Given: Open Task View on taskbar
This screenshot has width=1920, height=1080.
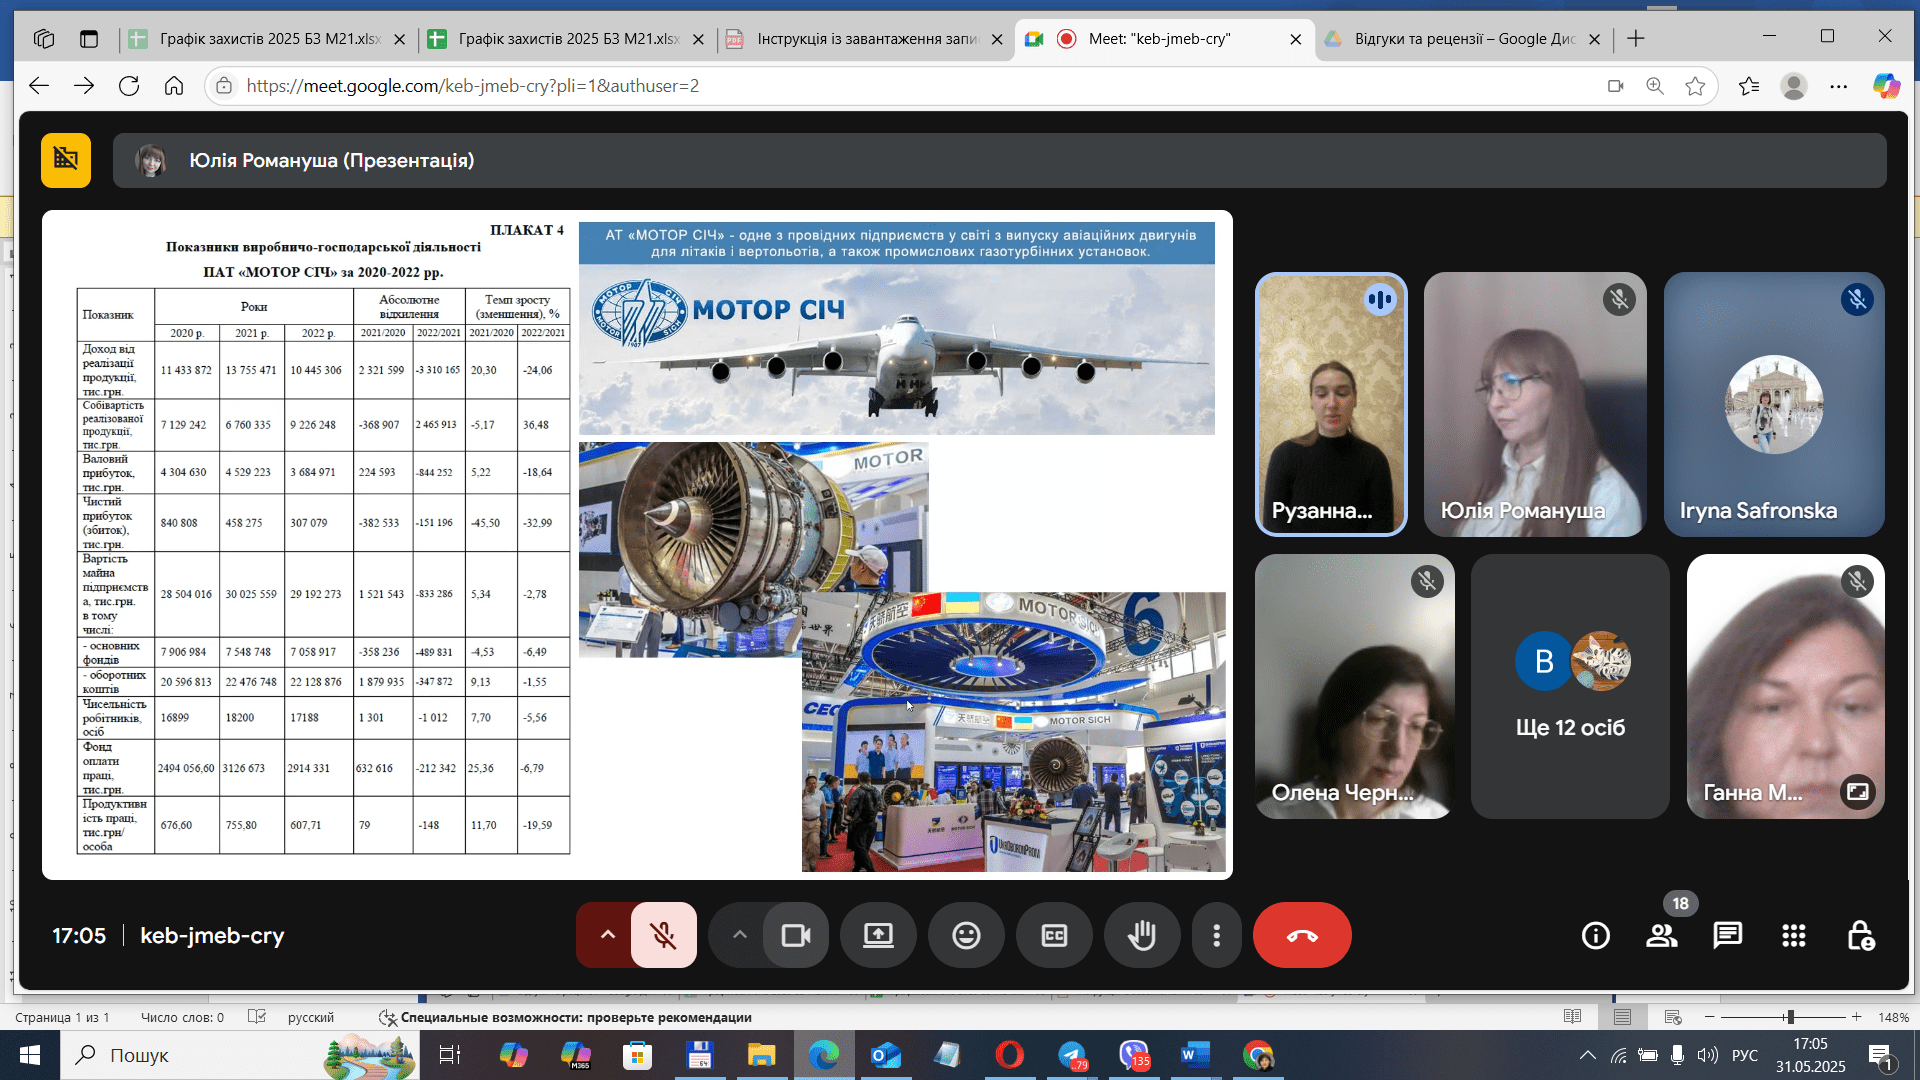Looking at the screenshot, I should pyautogui.click(x=450, y=1055).
